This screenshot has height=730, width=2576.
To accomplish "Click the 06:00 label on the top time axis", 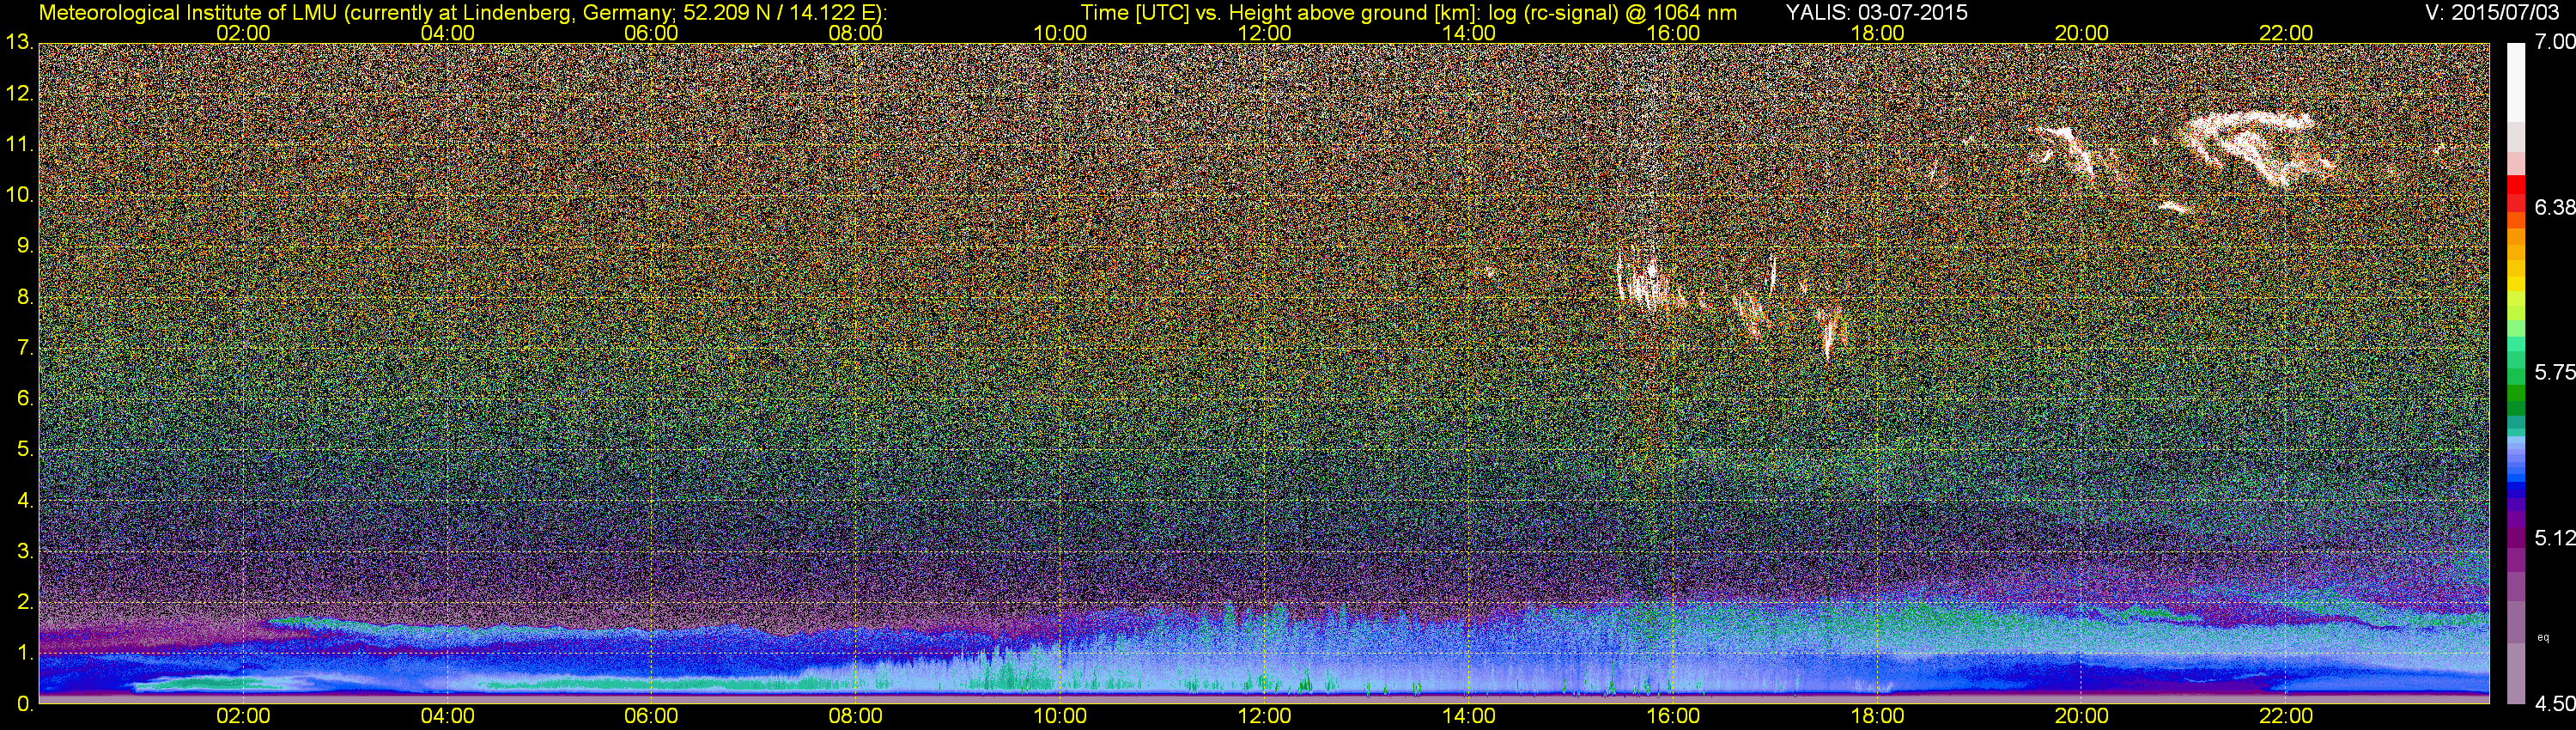I will (651, 33).
